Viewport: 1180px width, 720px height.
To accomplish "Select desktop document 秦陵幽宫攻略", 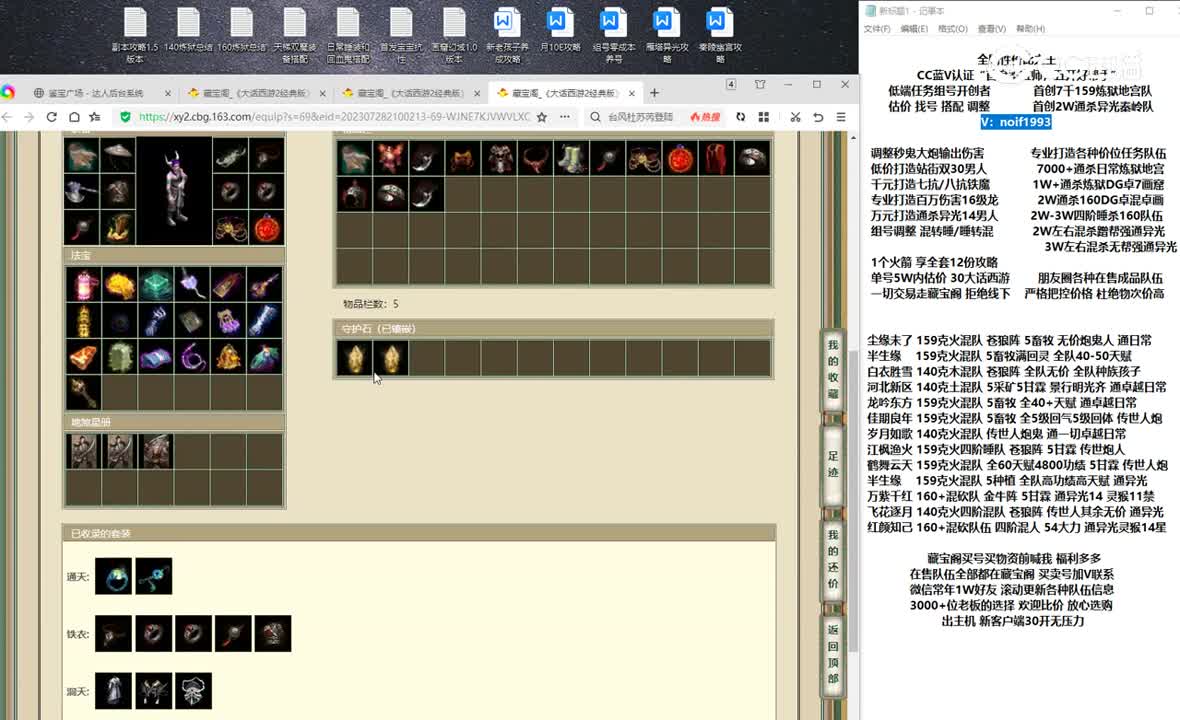I will [720, 35].
